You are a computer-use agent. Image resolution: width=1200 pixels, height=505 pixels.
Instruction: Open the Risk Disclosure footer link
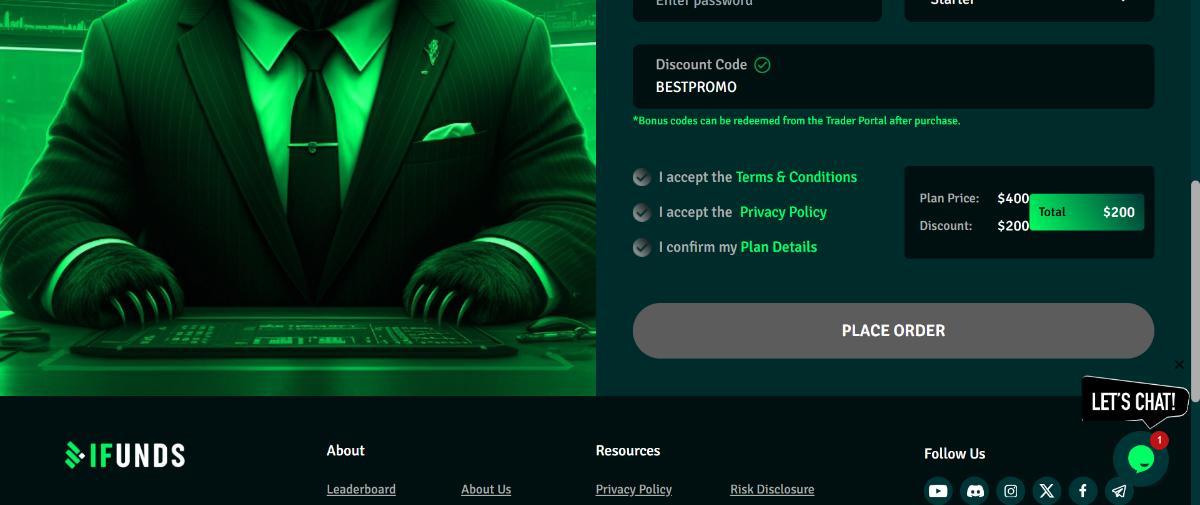tap(772, 489)
